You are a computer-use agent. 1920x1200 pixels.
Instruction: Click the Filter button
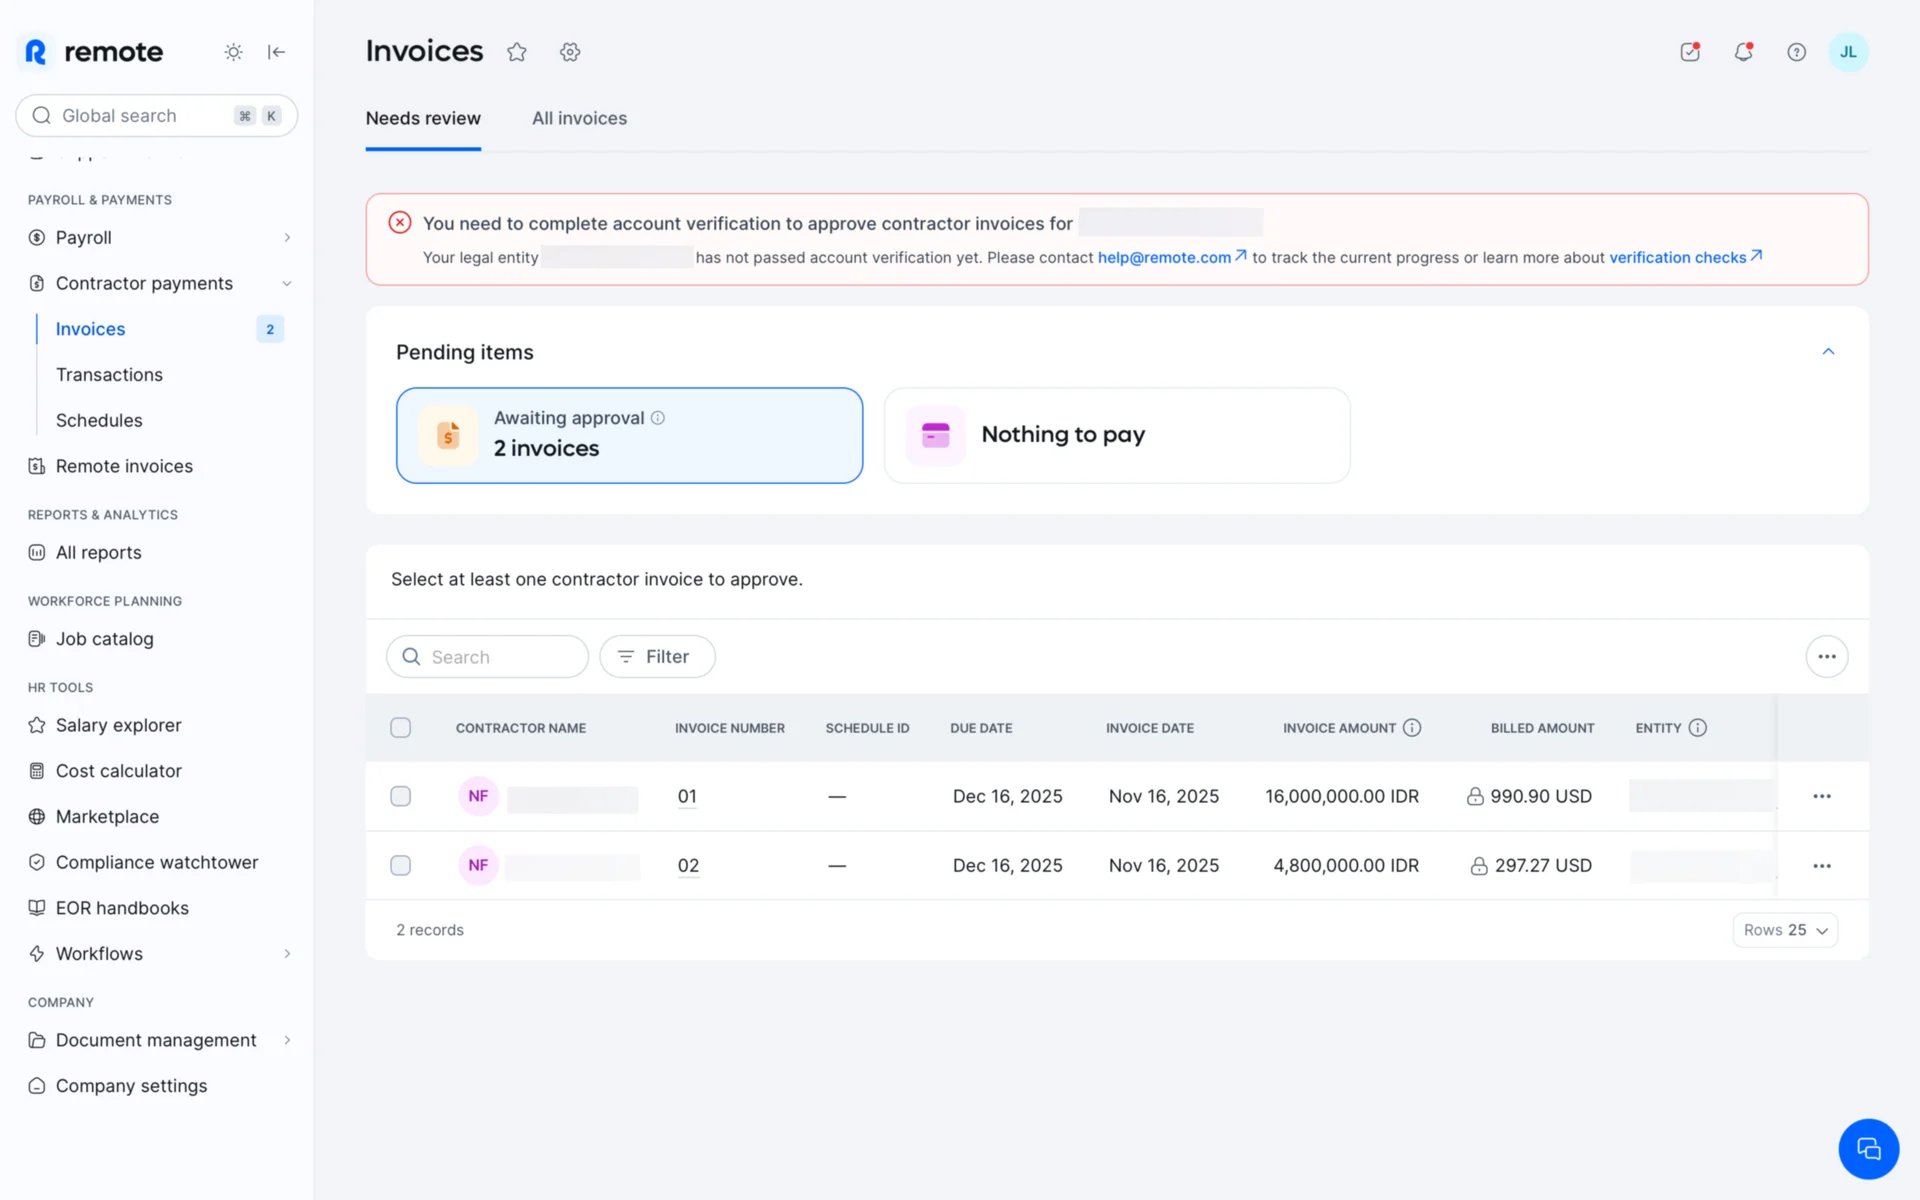pos(657,657)
